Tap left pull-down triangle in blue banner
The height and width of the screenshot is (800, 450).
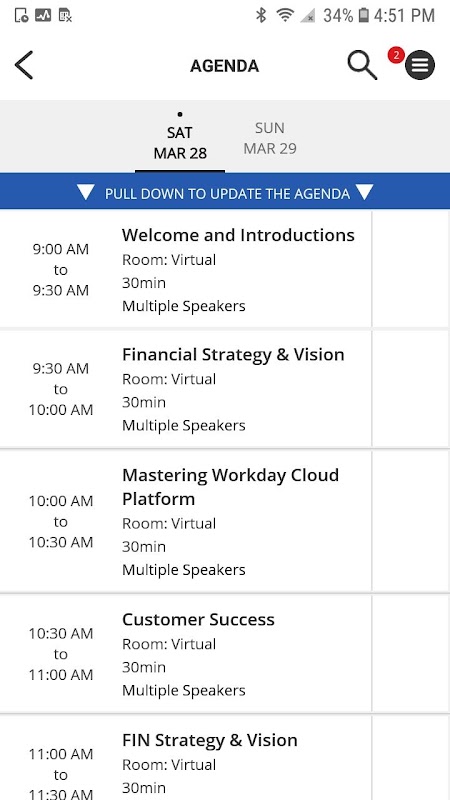86,192
